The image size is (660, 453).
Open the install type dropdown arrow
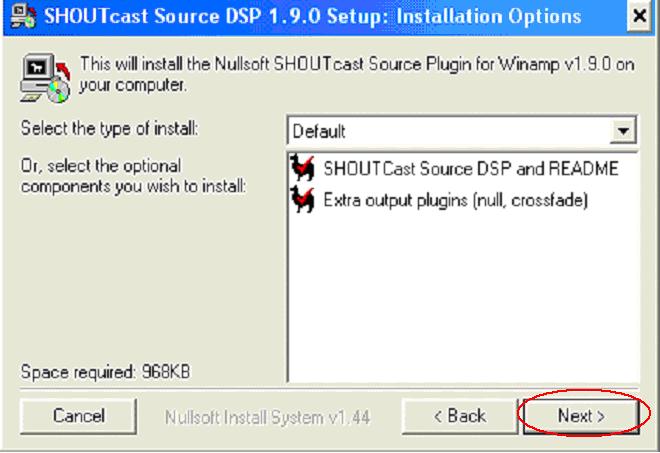623,131
